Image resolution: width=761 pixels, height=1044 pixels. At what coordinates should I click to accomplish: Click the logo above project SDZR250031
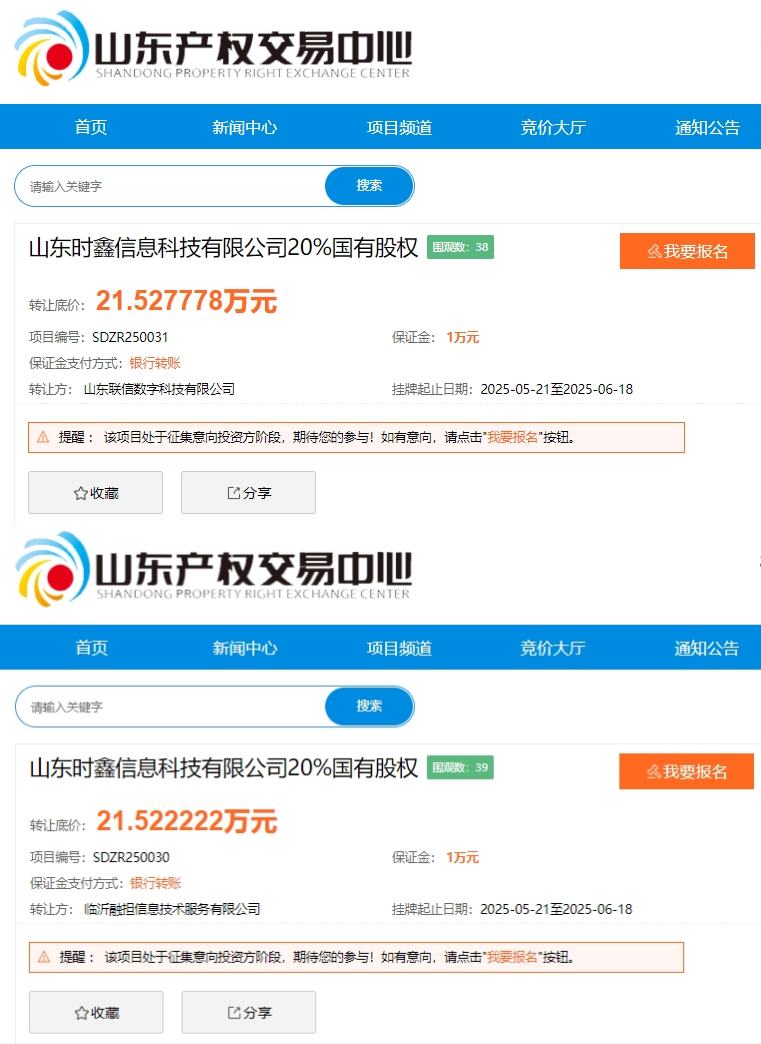(x=213, y=49)
